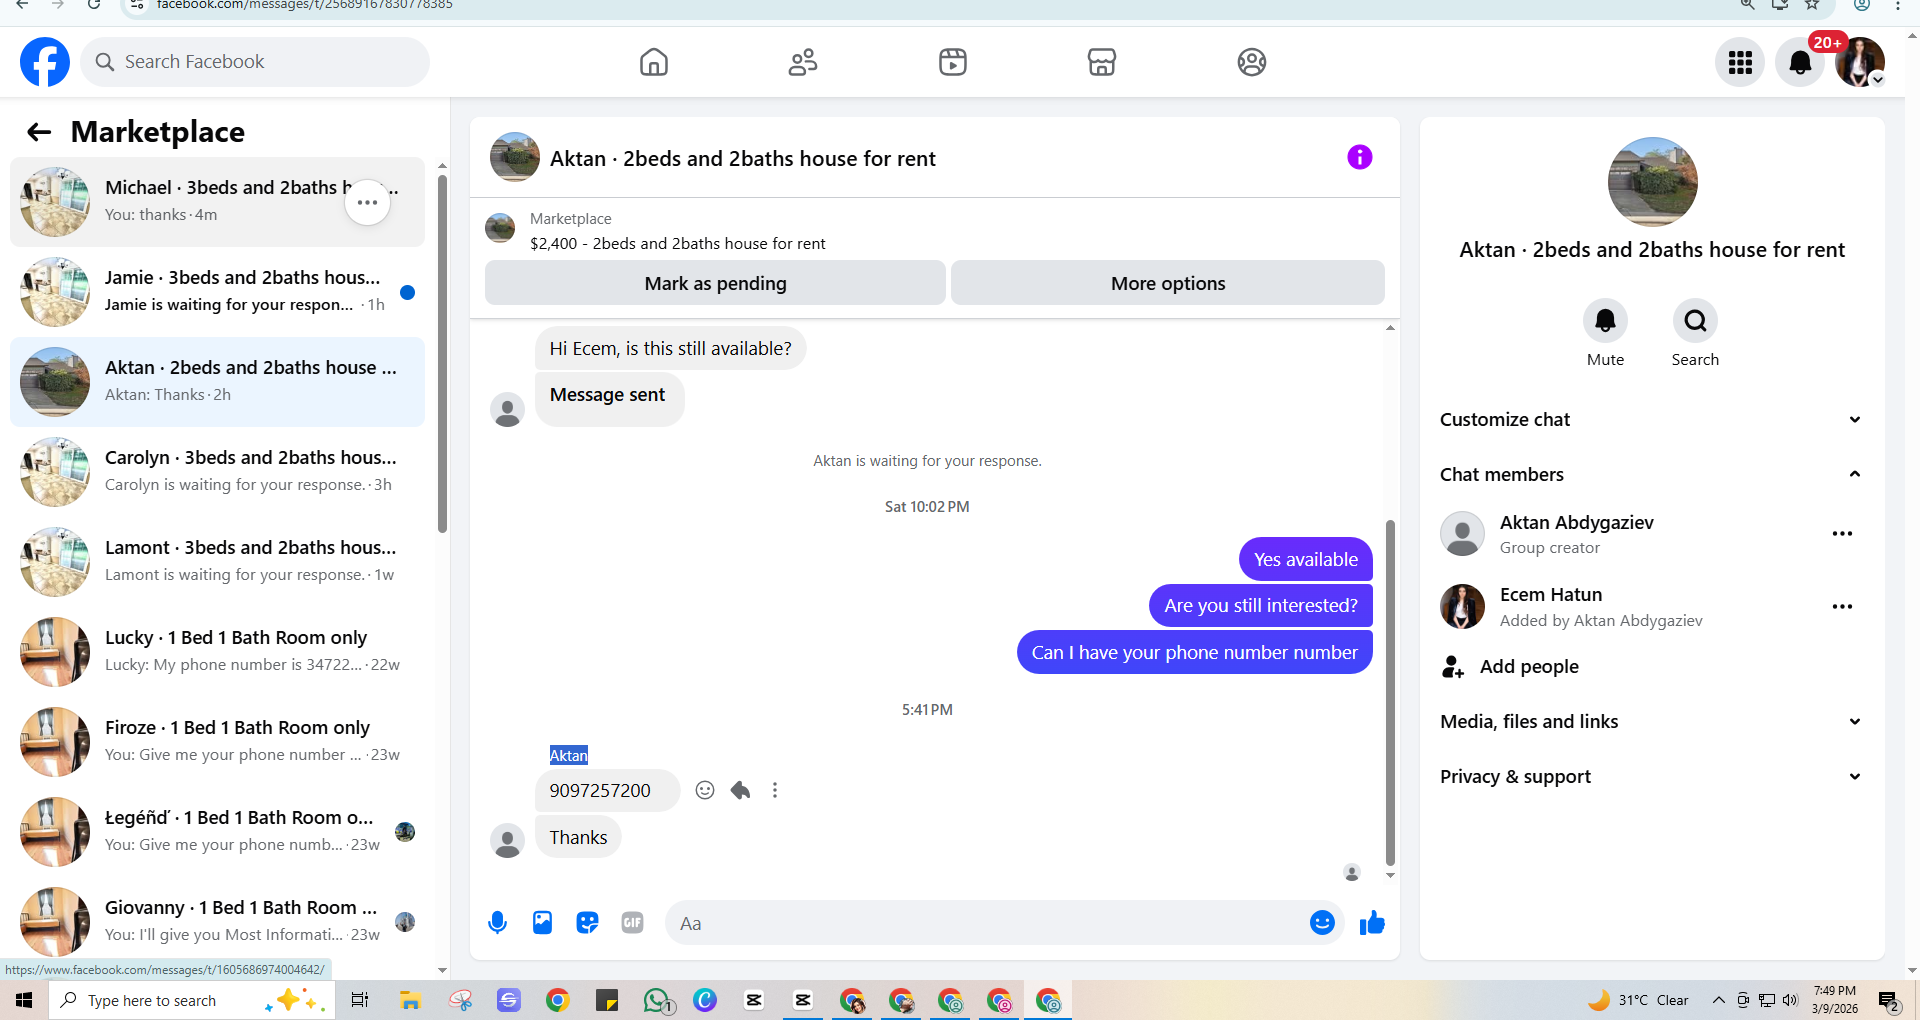1920x1020 pixels.
Task: React to the 9097257200 message
Action: tap(705, 790)
